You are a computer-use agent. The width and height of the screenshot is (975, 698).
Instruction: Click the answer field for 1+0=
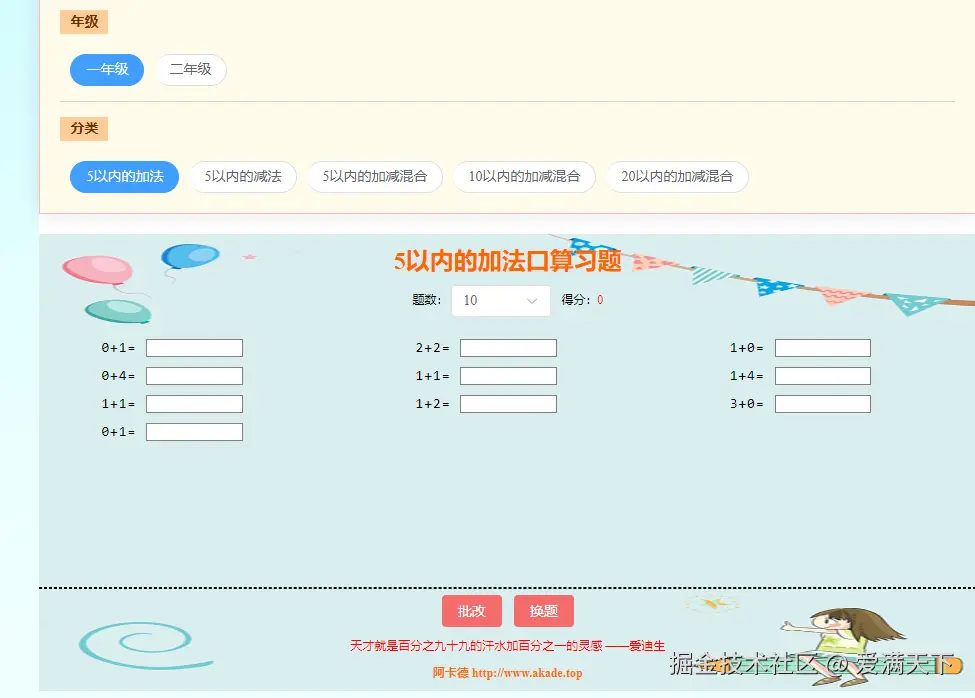[x=823, y=347]
